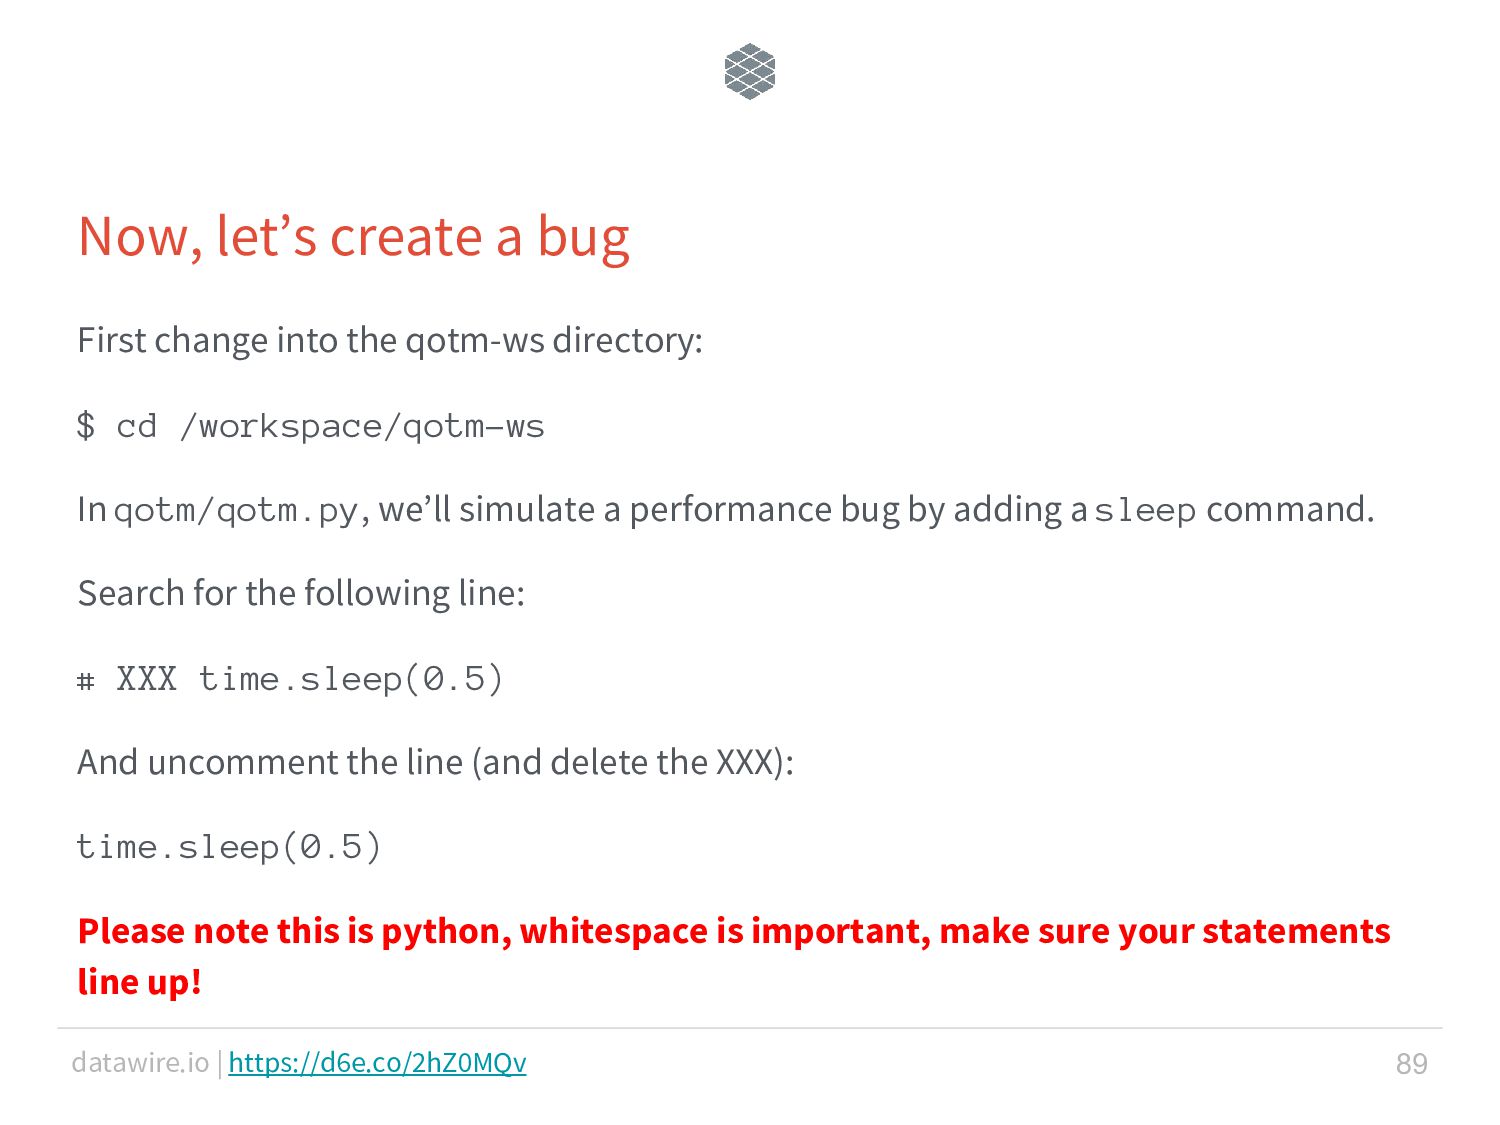Click the datawire.io footer text

(x=140, y=1062)
